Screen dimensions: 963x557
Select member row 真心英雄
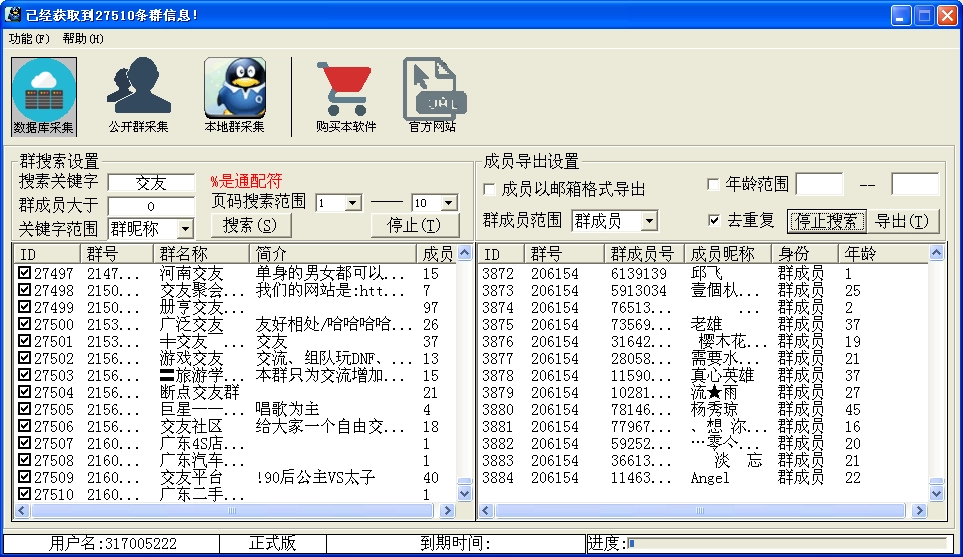click(703, 375)
